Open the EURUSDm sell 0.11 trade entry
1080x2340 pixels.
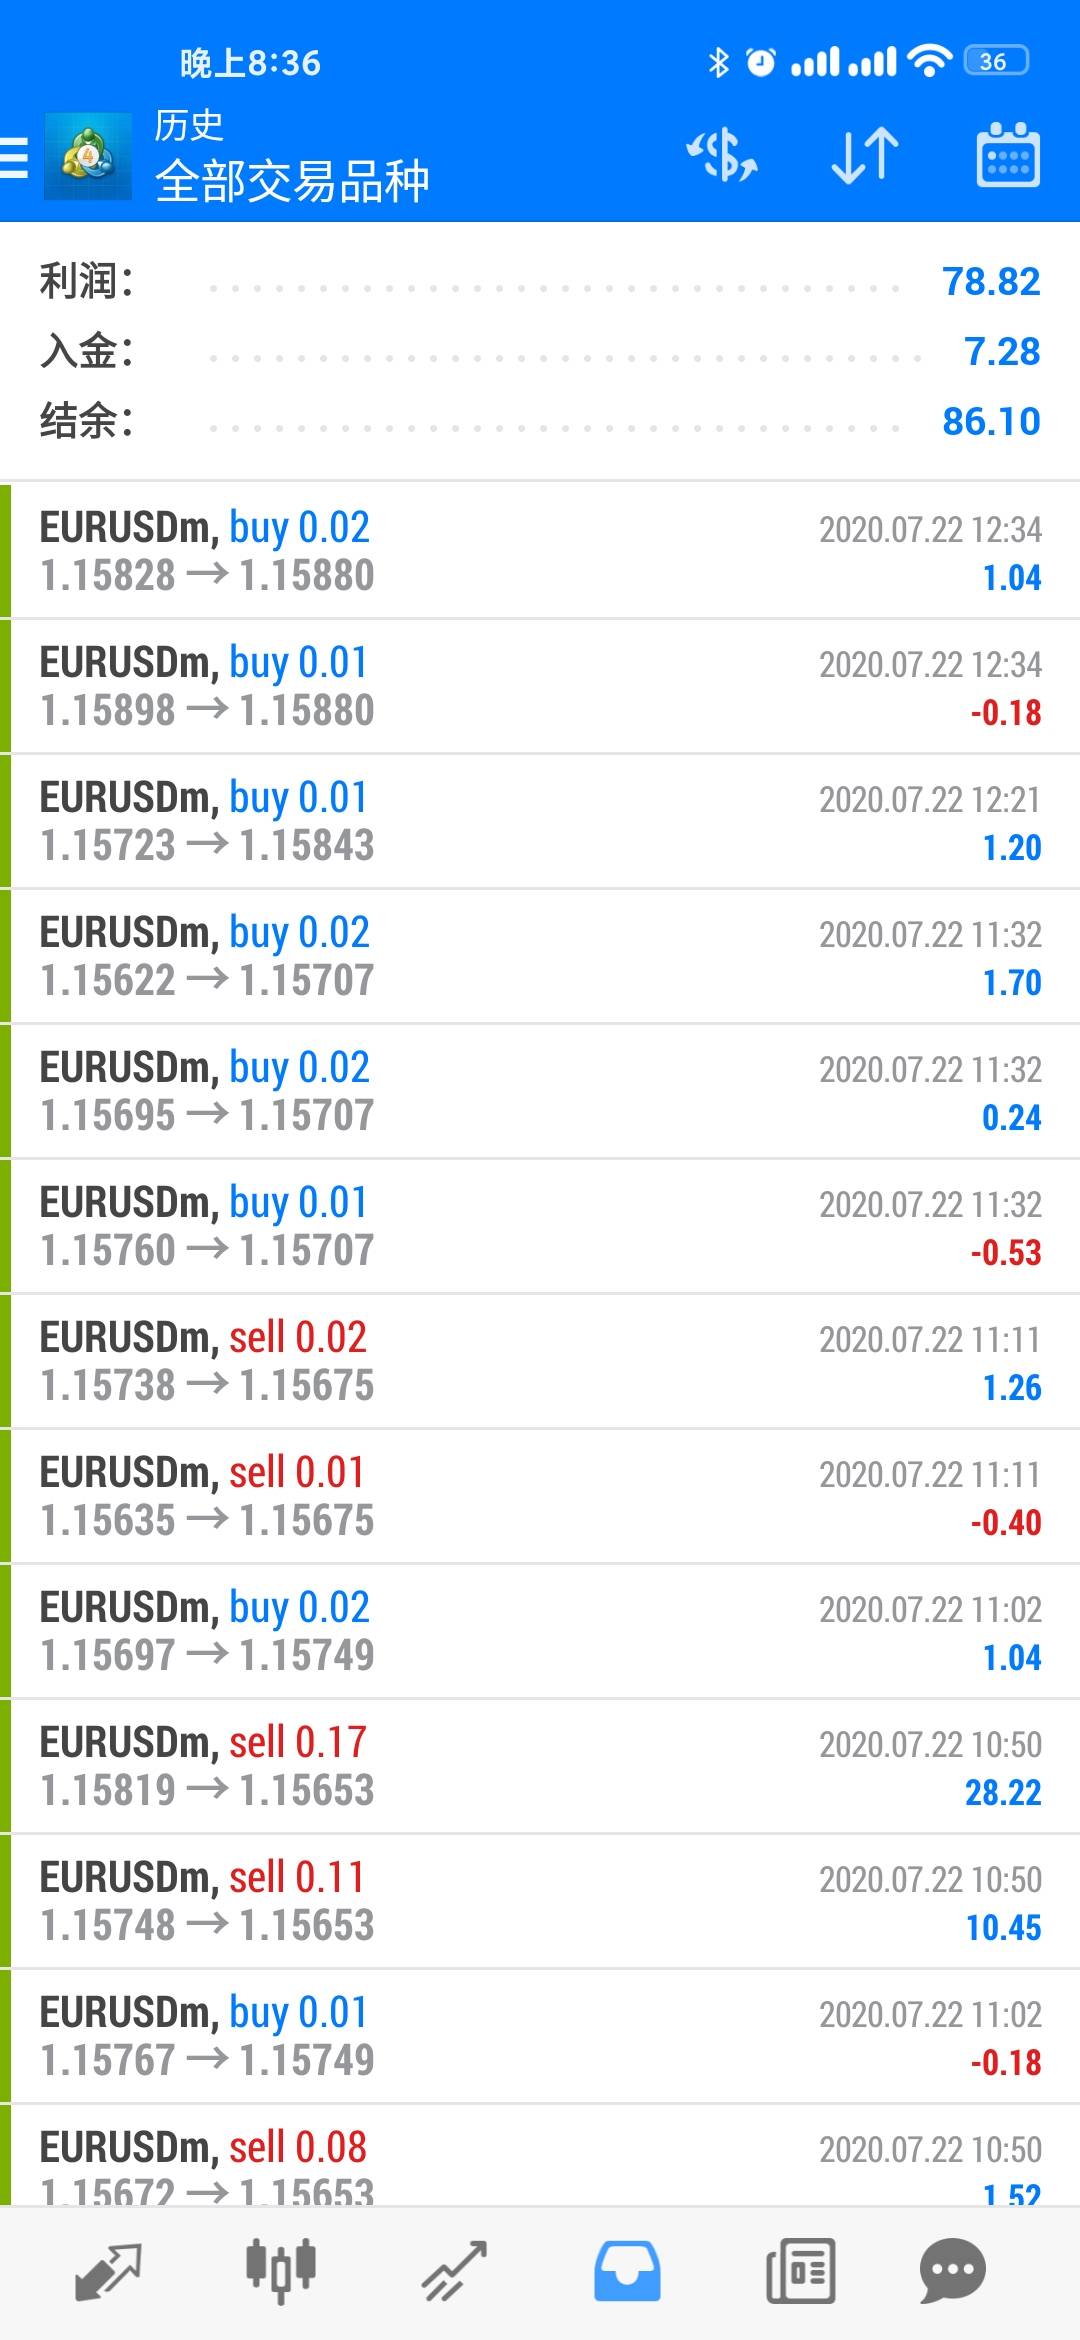click(x=540, y=1901)
